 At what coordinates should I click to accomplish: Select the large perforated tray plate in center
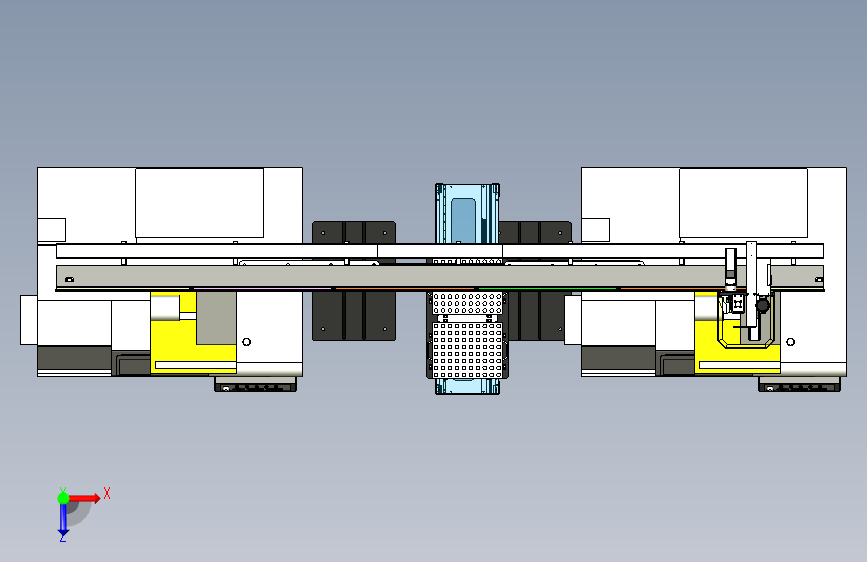(x=468, y=350)
